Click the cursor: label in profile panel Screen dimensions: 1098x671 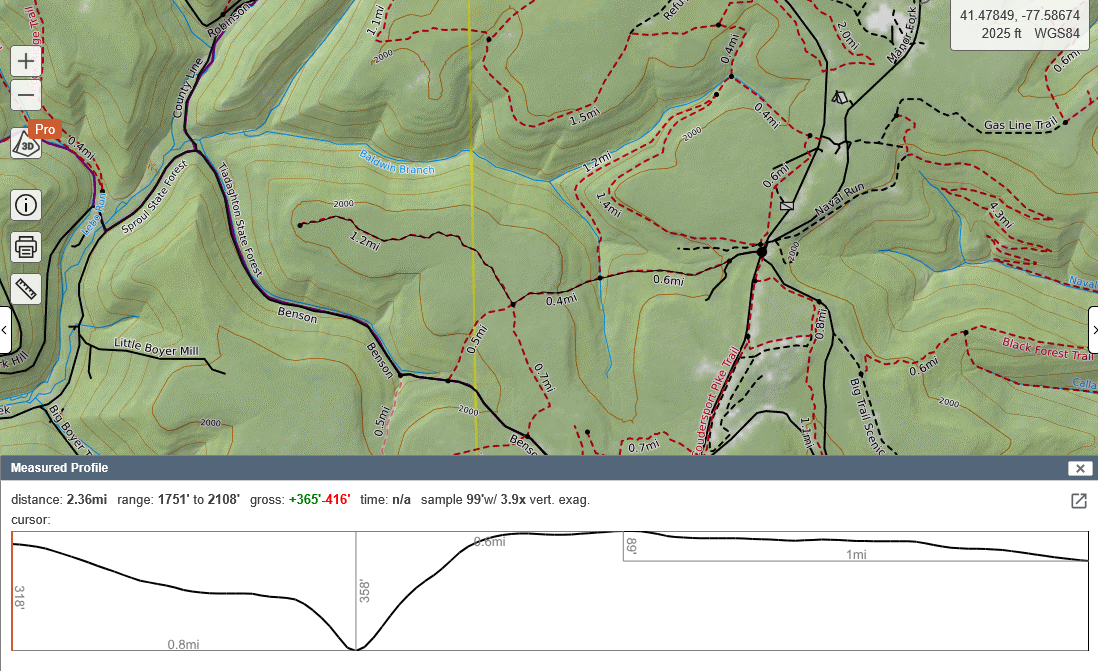pos(31,520)
